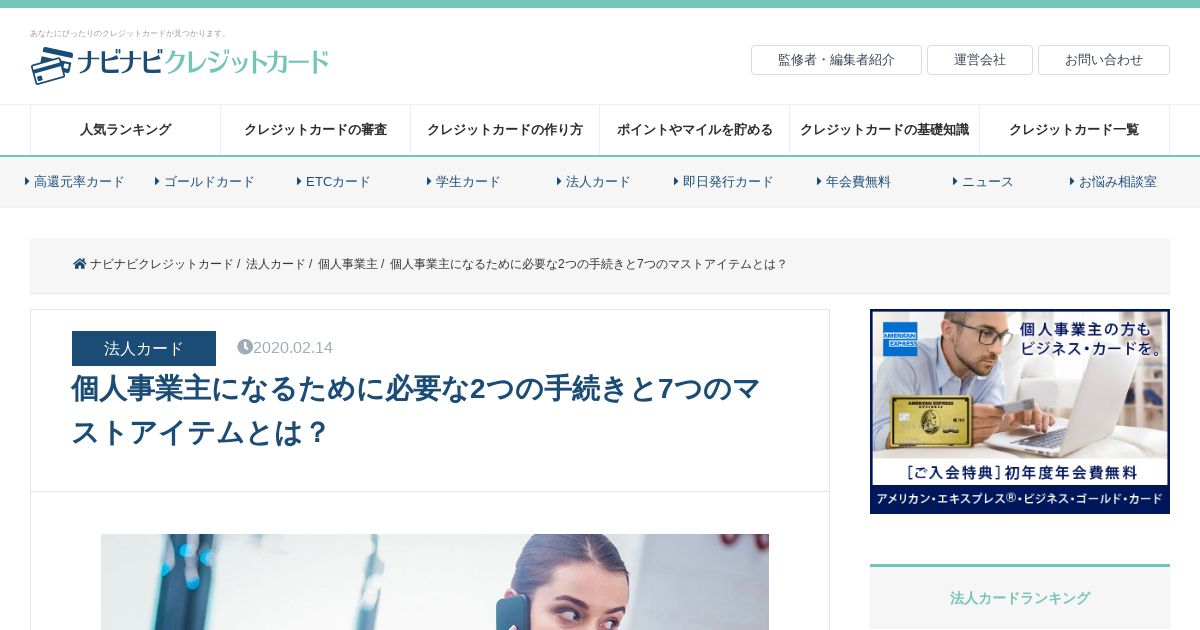Open 運営会社 page

[x=980, y=60]
